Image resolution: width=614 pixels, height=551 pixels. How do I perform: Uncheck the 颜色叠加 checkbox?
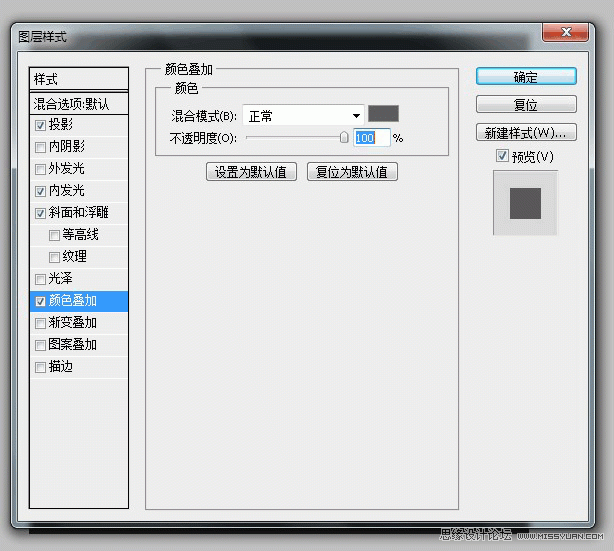coord(40,301)
